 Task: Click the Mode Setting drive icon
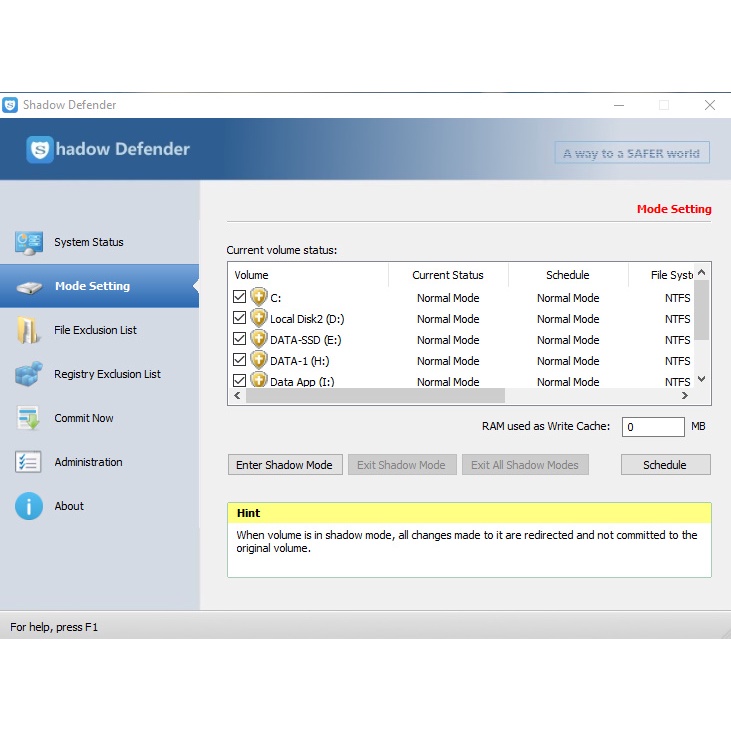point(28,287)
